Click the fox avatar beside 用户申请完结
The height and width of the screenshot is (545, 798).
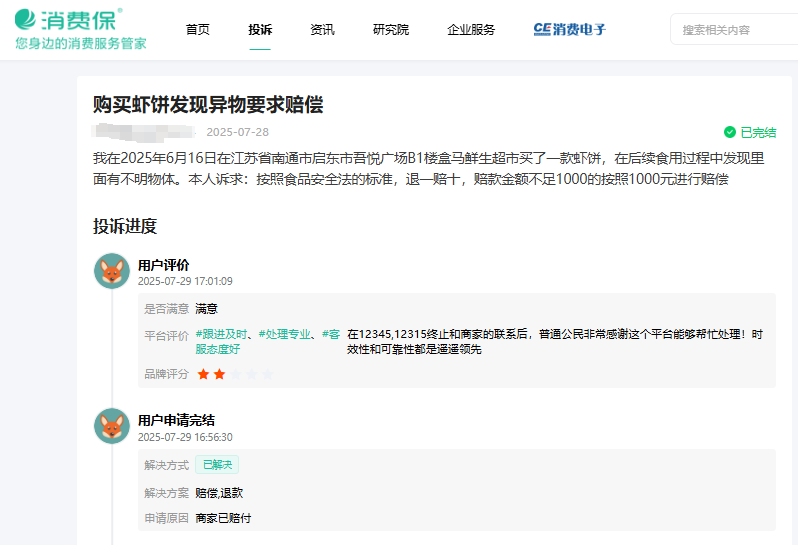(x=112, y=426)
